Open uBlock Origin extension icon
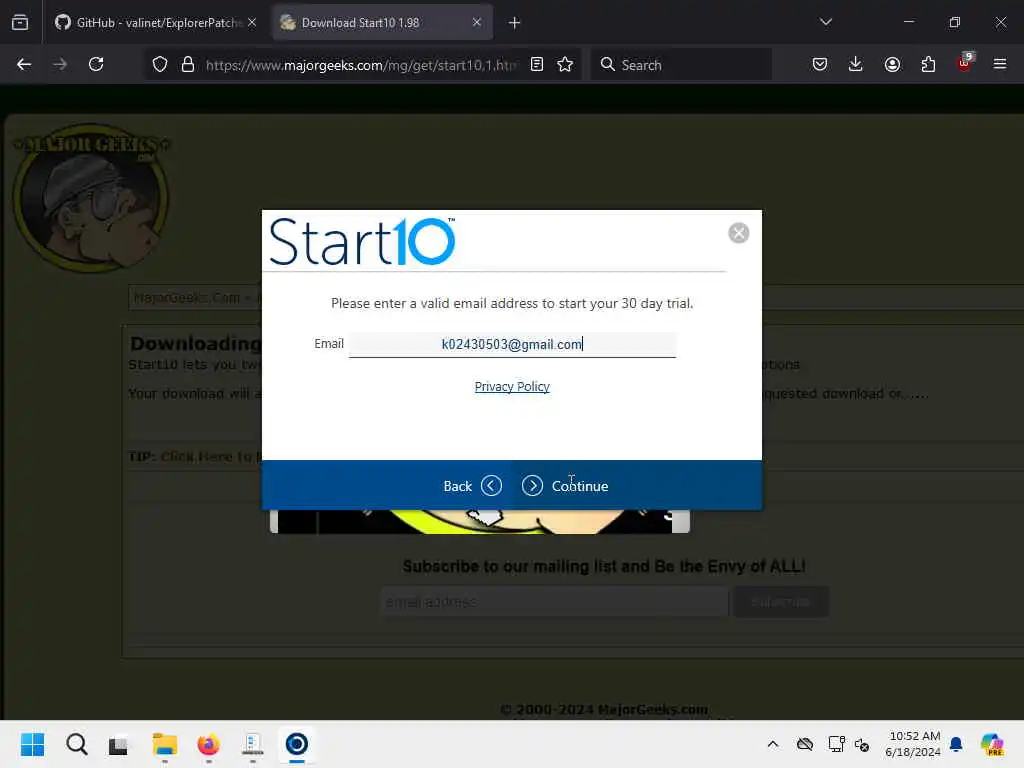The width and height of the screenshot is (1024, 768). tap(965, 63)
